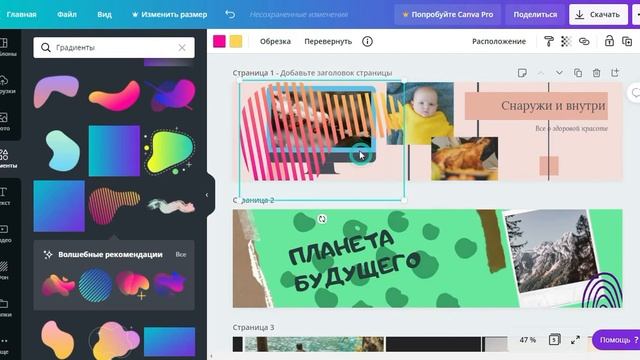Toggle the lock icon

[609, 41]
